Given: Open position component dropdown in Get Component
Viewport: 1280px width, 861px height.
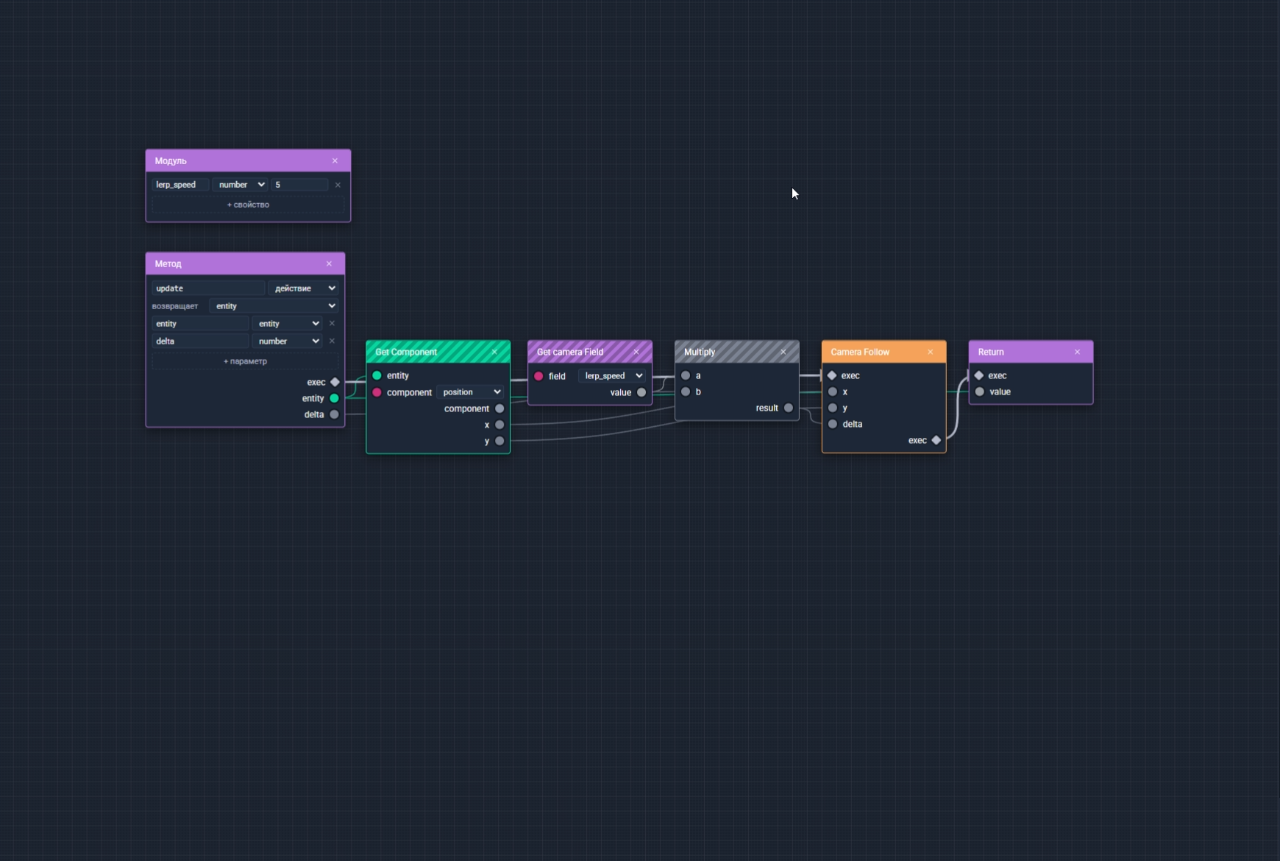Looking at the screenshot, I should tap(470, 392).
